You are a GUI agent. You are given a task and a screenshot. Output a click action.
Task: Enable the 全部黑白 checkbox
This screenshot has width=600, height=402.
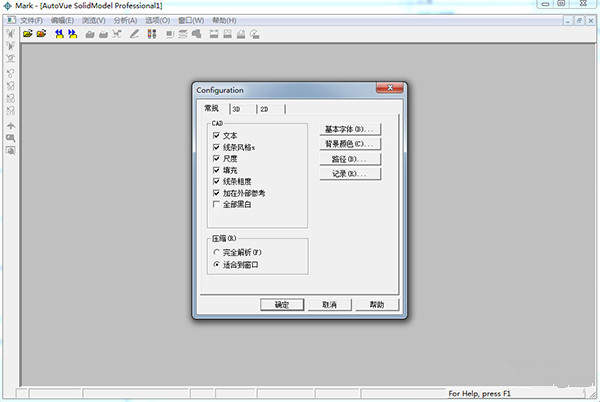click(216, 204)
